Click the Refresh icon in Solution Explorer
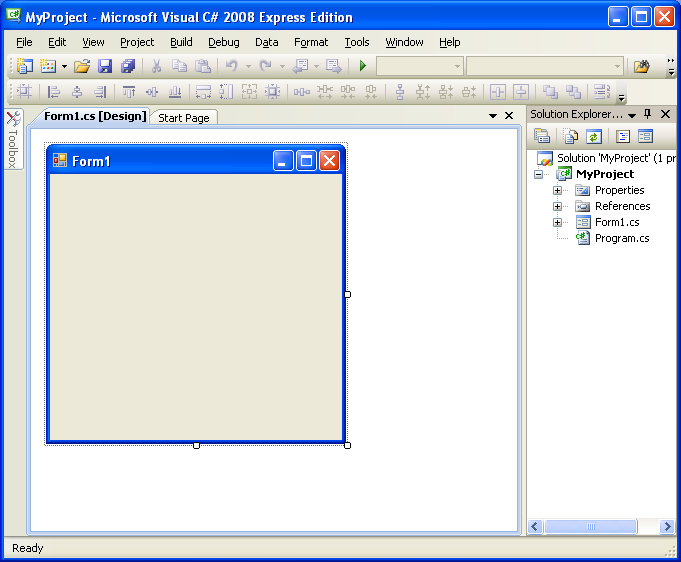The height and width of the screenshot is (562, 681). (x=594, y=137)
